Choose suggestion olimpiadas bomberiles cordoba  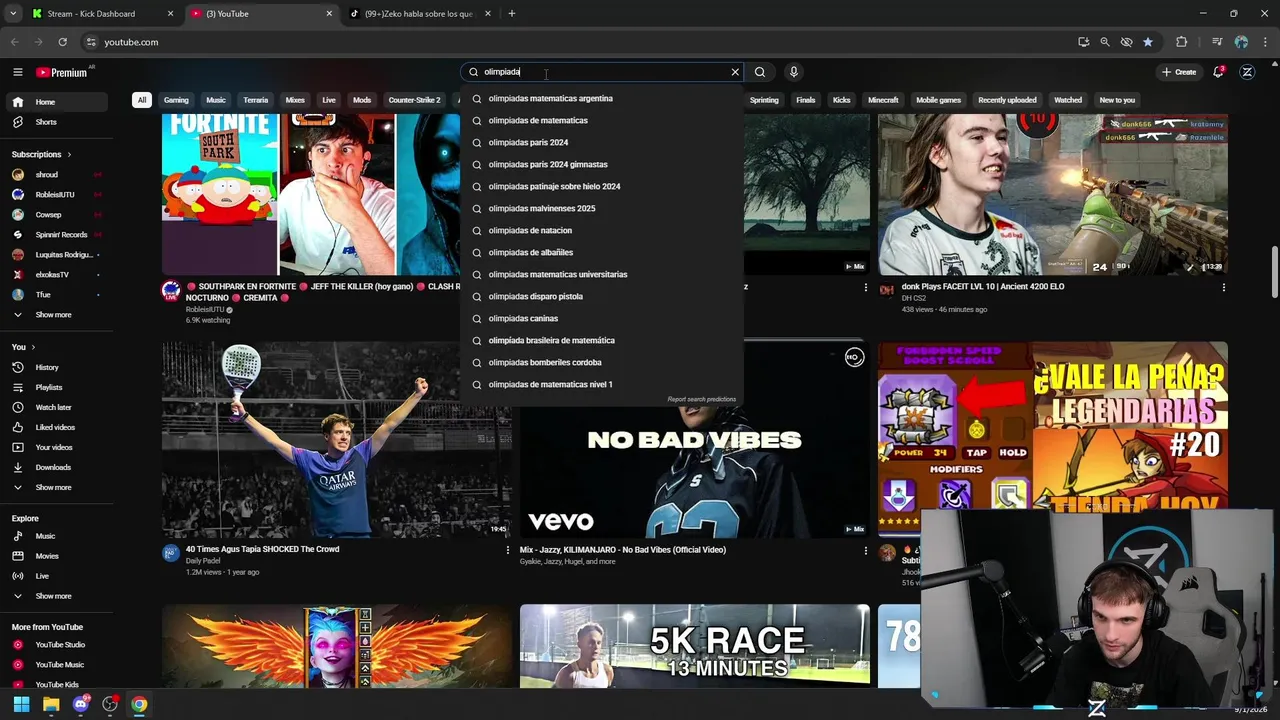click(602, 362)
